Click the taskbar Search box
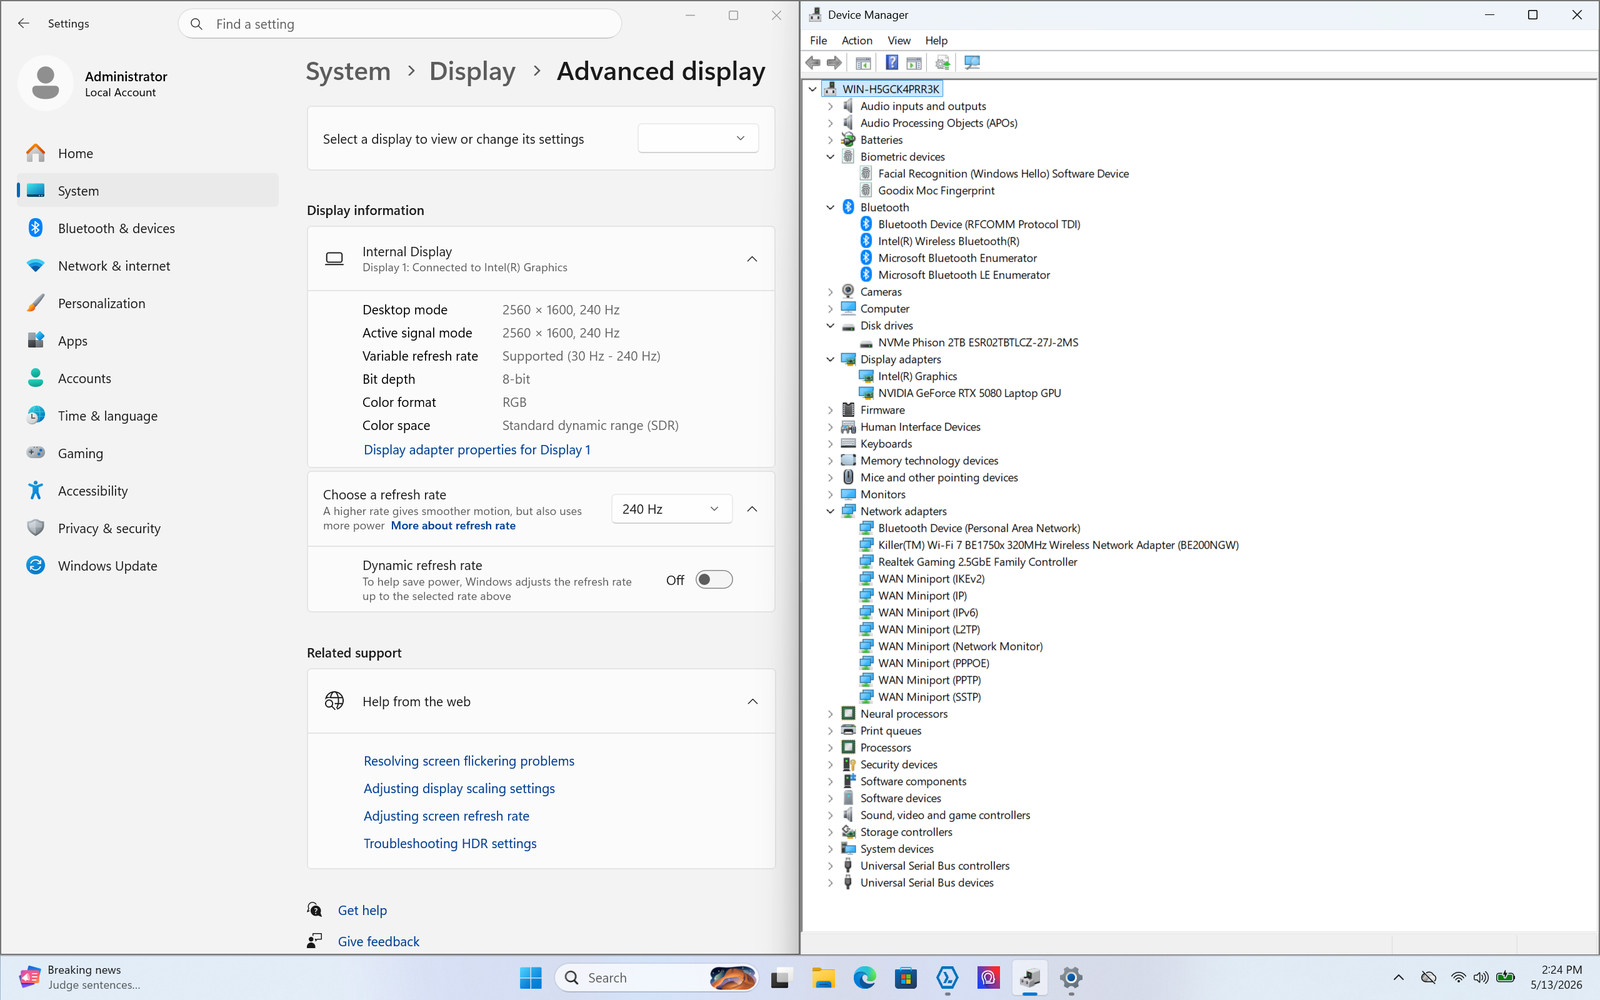This screenshot has width=1600, height=1000. pyautogui.click(x=656, y=978)
